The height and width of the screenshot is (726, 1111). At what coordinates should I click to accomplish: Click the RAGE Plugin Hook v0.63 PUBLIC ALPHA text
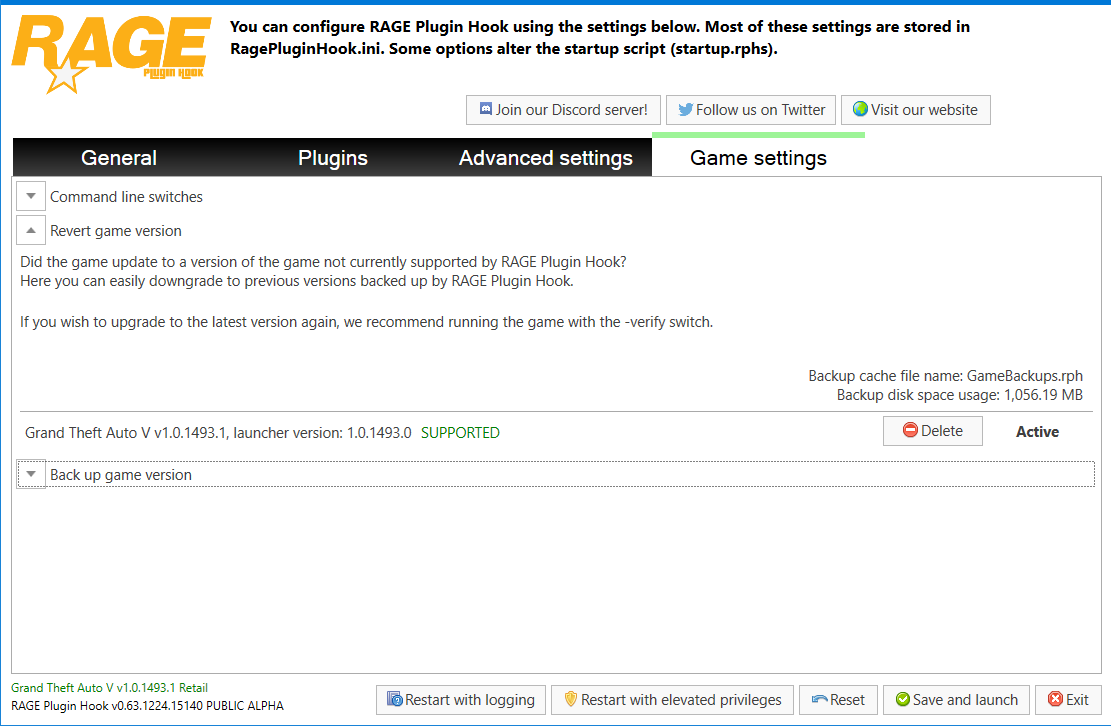[147, 705]
